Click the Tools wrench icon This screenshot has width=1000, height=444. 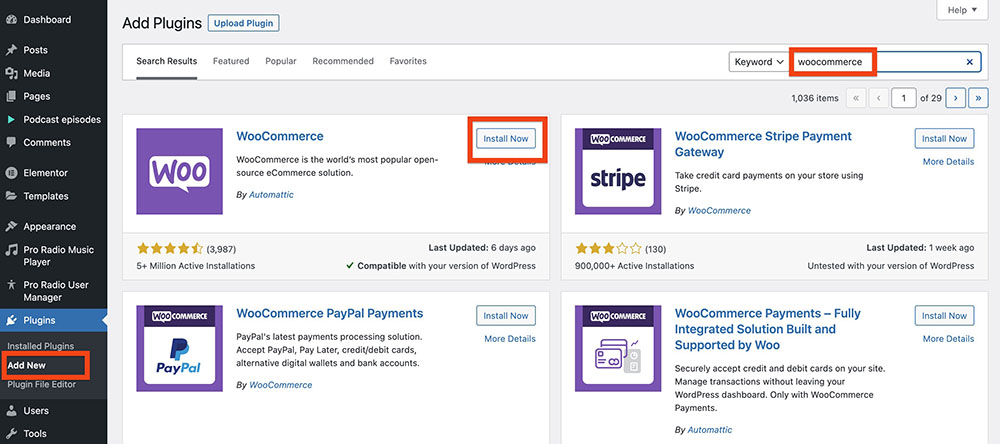pos(11,434)
